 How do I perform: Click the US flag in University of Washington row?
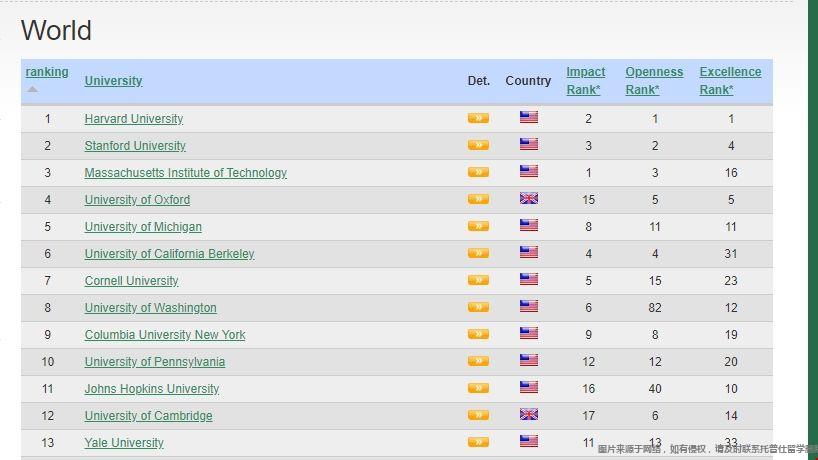(528, 306)
